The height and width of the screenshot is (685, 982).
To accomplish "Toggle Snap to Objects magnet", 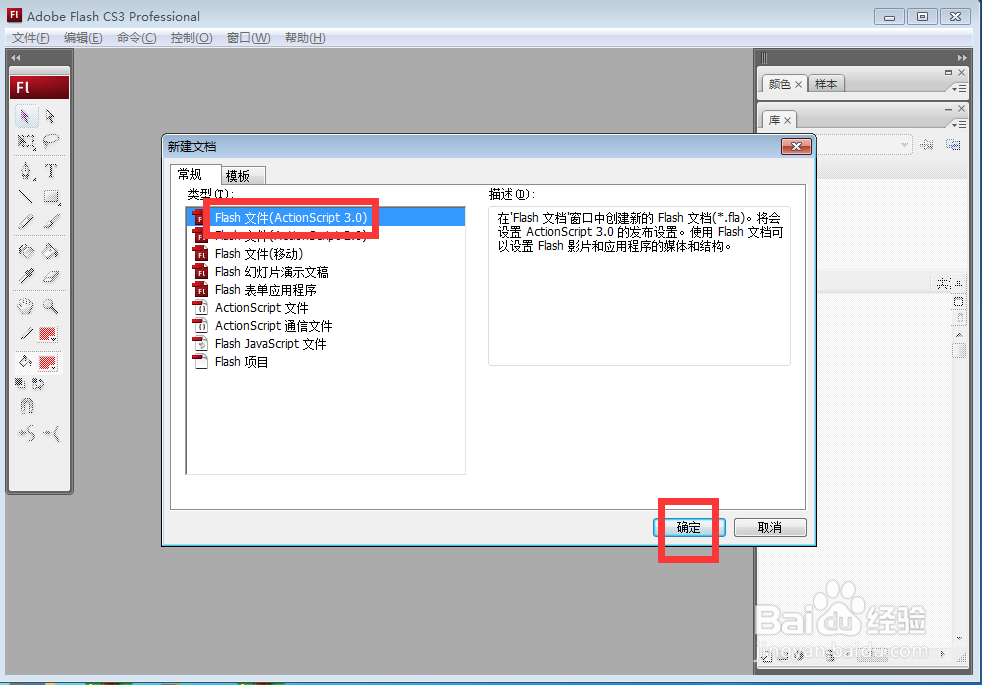I will coord(26,406).
